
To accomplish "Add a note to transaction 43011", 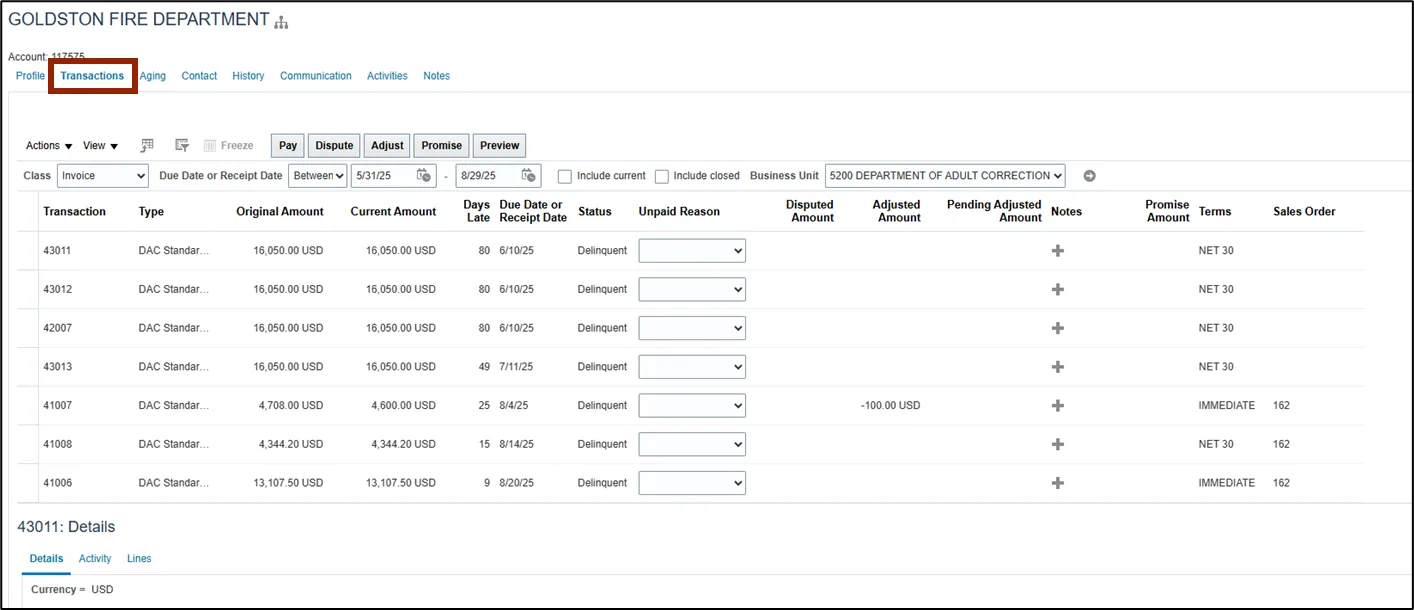I will pyautogui.click(x=1058, y=251).
